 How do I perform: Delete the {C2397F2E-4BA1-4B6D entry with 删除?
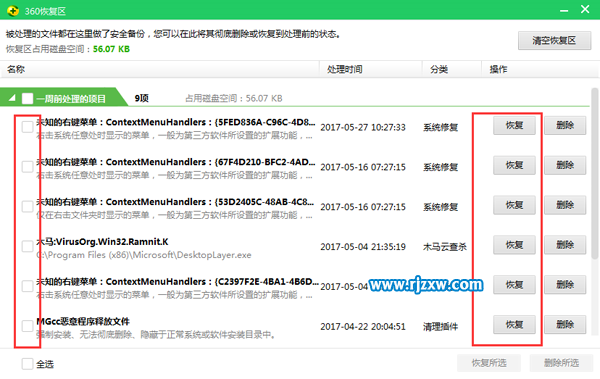[x=565, y=285]
